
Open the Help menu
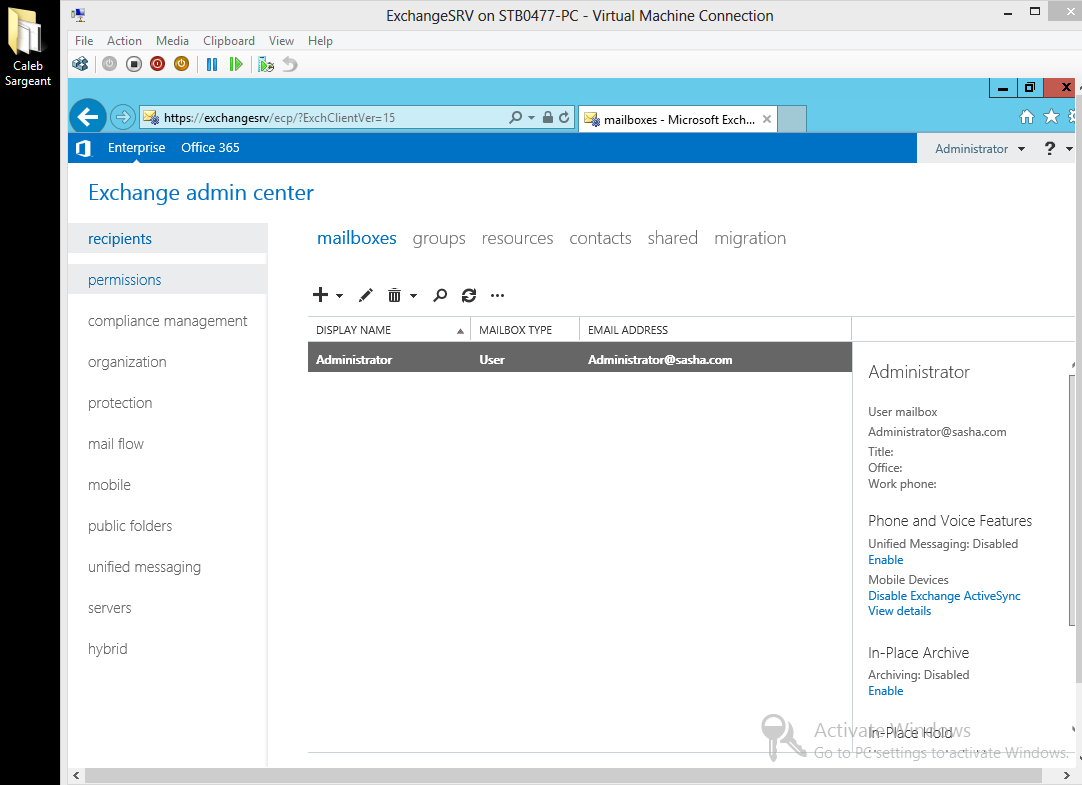320,41
